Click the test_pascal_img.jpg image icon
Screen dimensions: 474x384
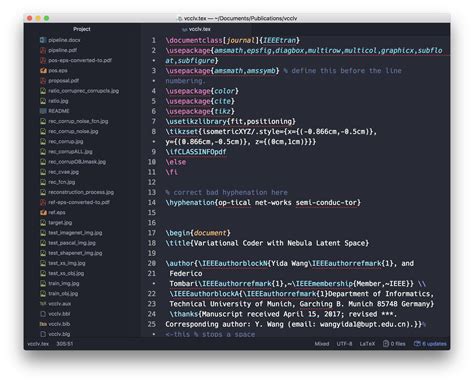pyautogui.click(x=43, y=243)
